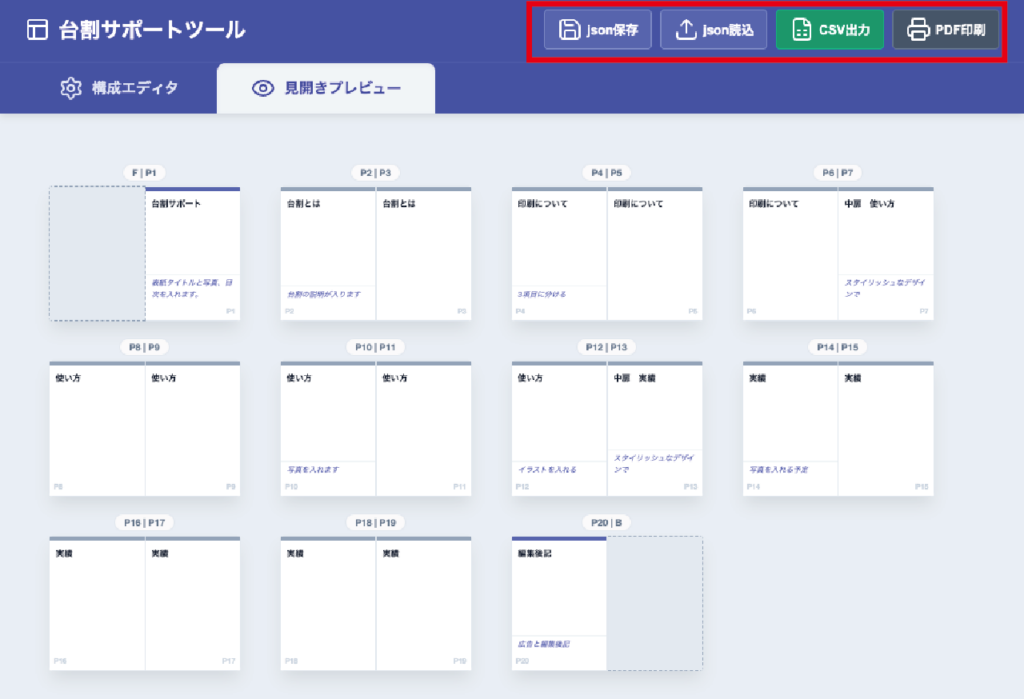
Task: Click the P10 | P11 spread label
Action: [376, 347]
